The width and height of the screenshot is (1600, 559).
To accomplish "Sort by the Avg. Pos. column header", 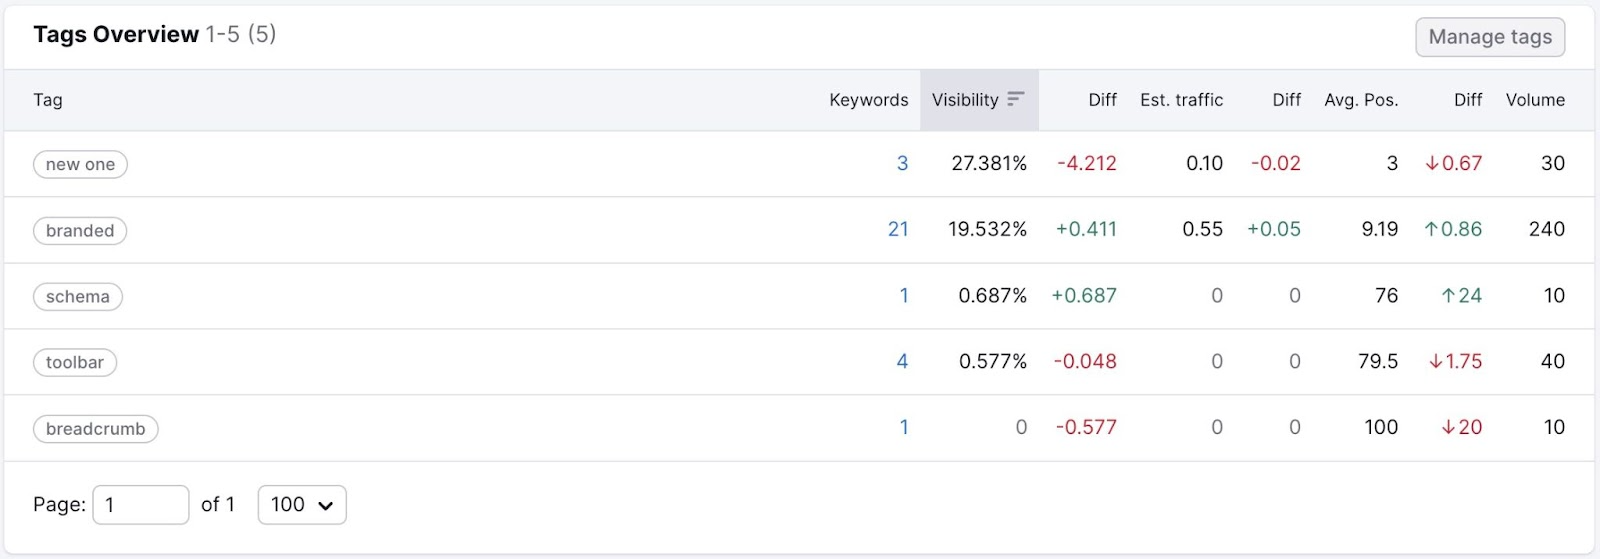I will tap(1361, 100).
